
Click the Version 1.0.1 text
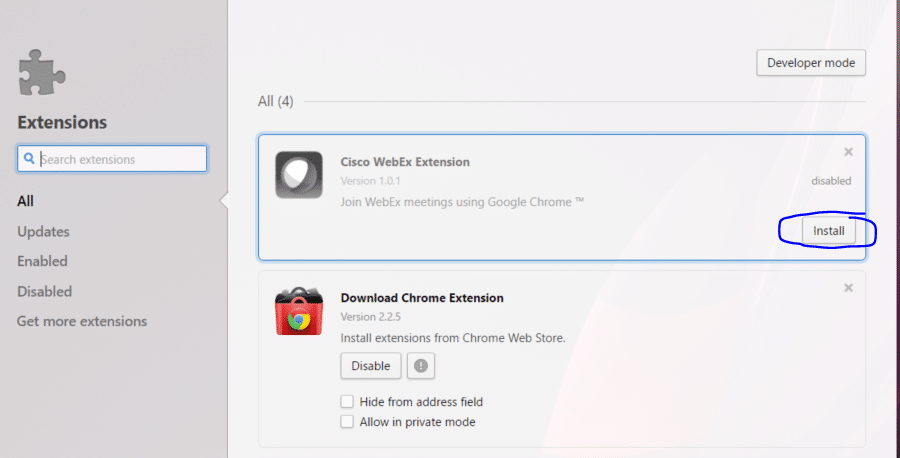tap(370, 181)
